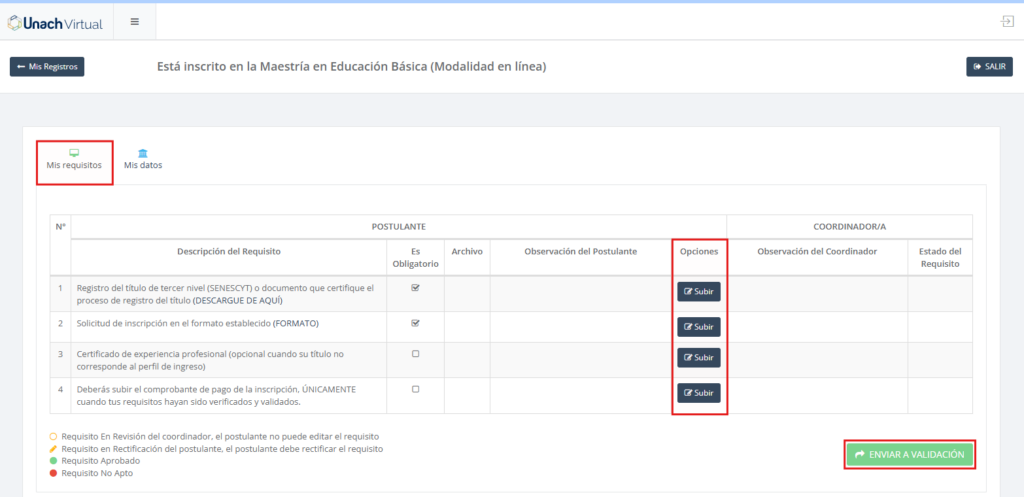Screen dimensions: 1024x497
Task: Click Subir for Certificado de experiencia profesional
Action: click(698, 358)
